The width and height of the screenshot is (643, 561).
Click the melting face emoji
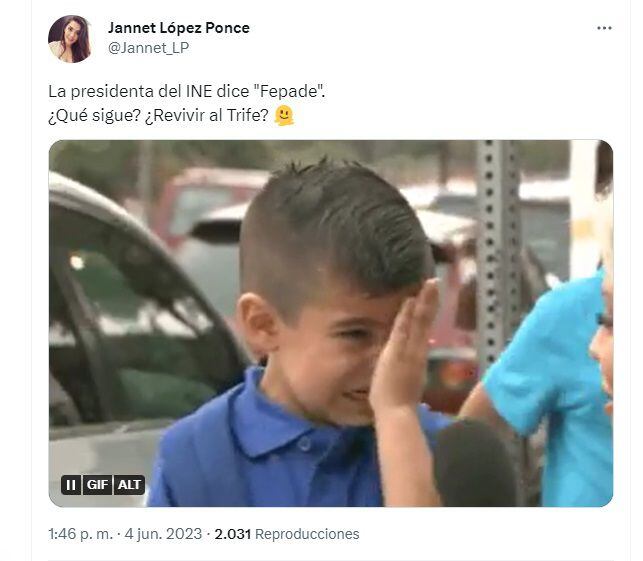[x=284, y=116]
